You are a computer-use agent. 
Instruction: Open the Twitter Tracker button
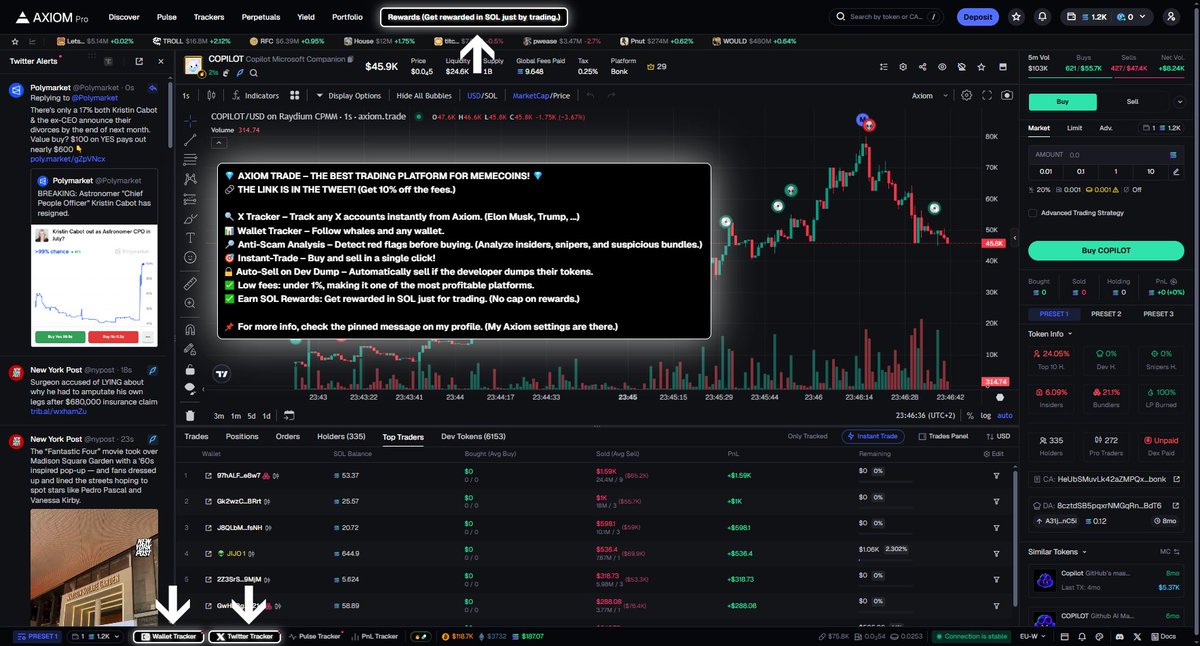pyautogui.click(x=245, y=636)
